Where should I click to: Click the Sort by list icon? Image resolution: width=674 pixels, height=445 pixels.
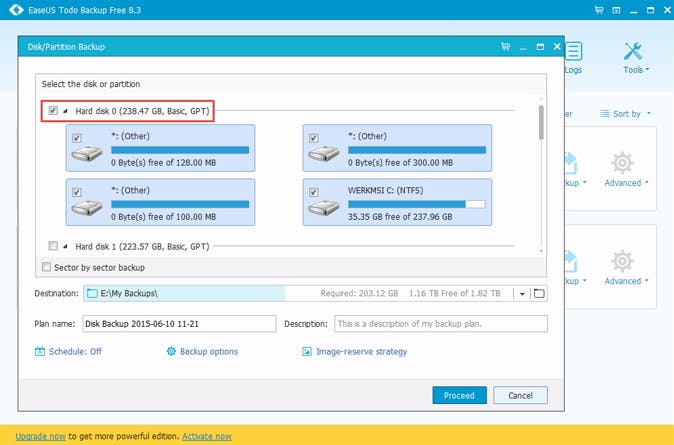(605, 114)
